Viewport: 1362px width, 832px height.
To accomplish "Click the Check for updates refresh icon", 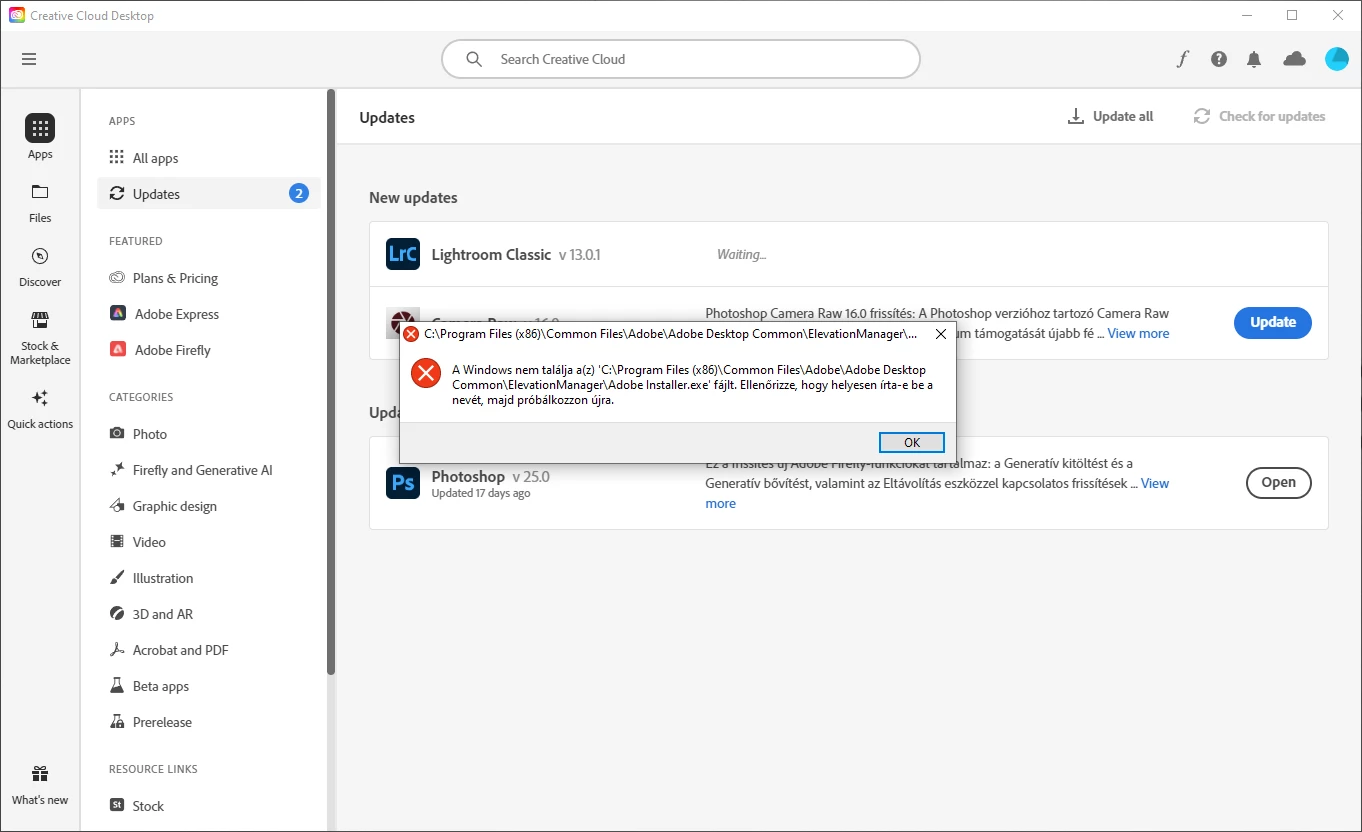I will pos(1202,116).
